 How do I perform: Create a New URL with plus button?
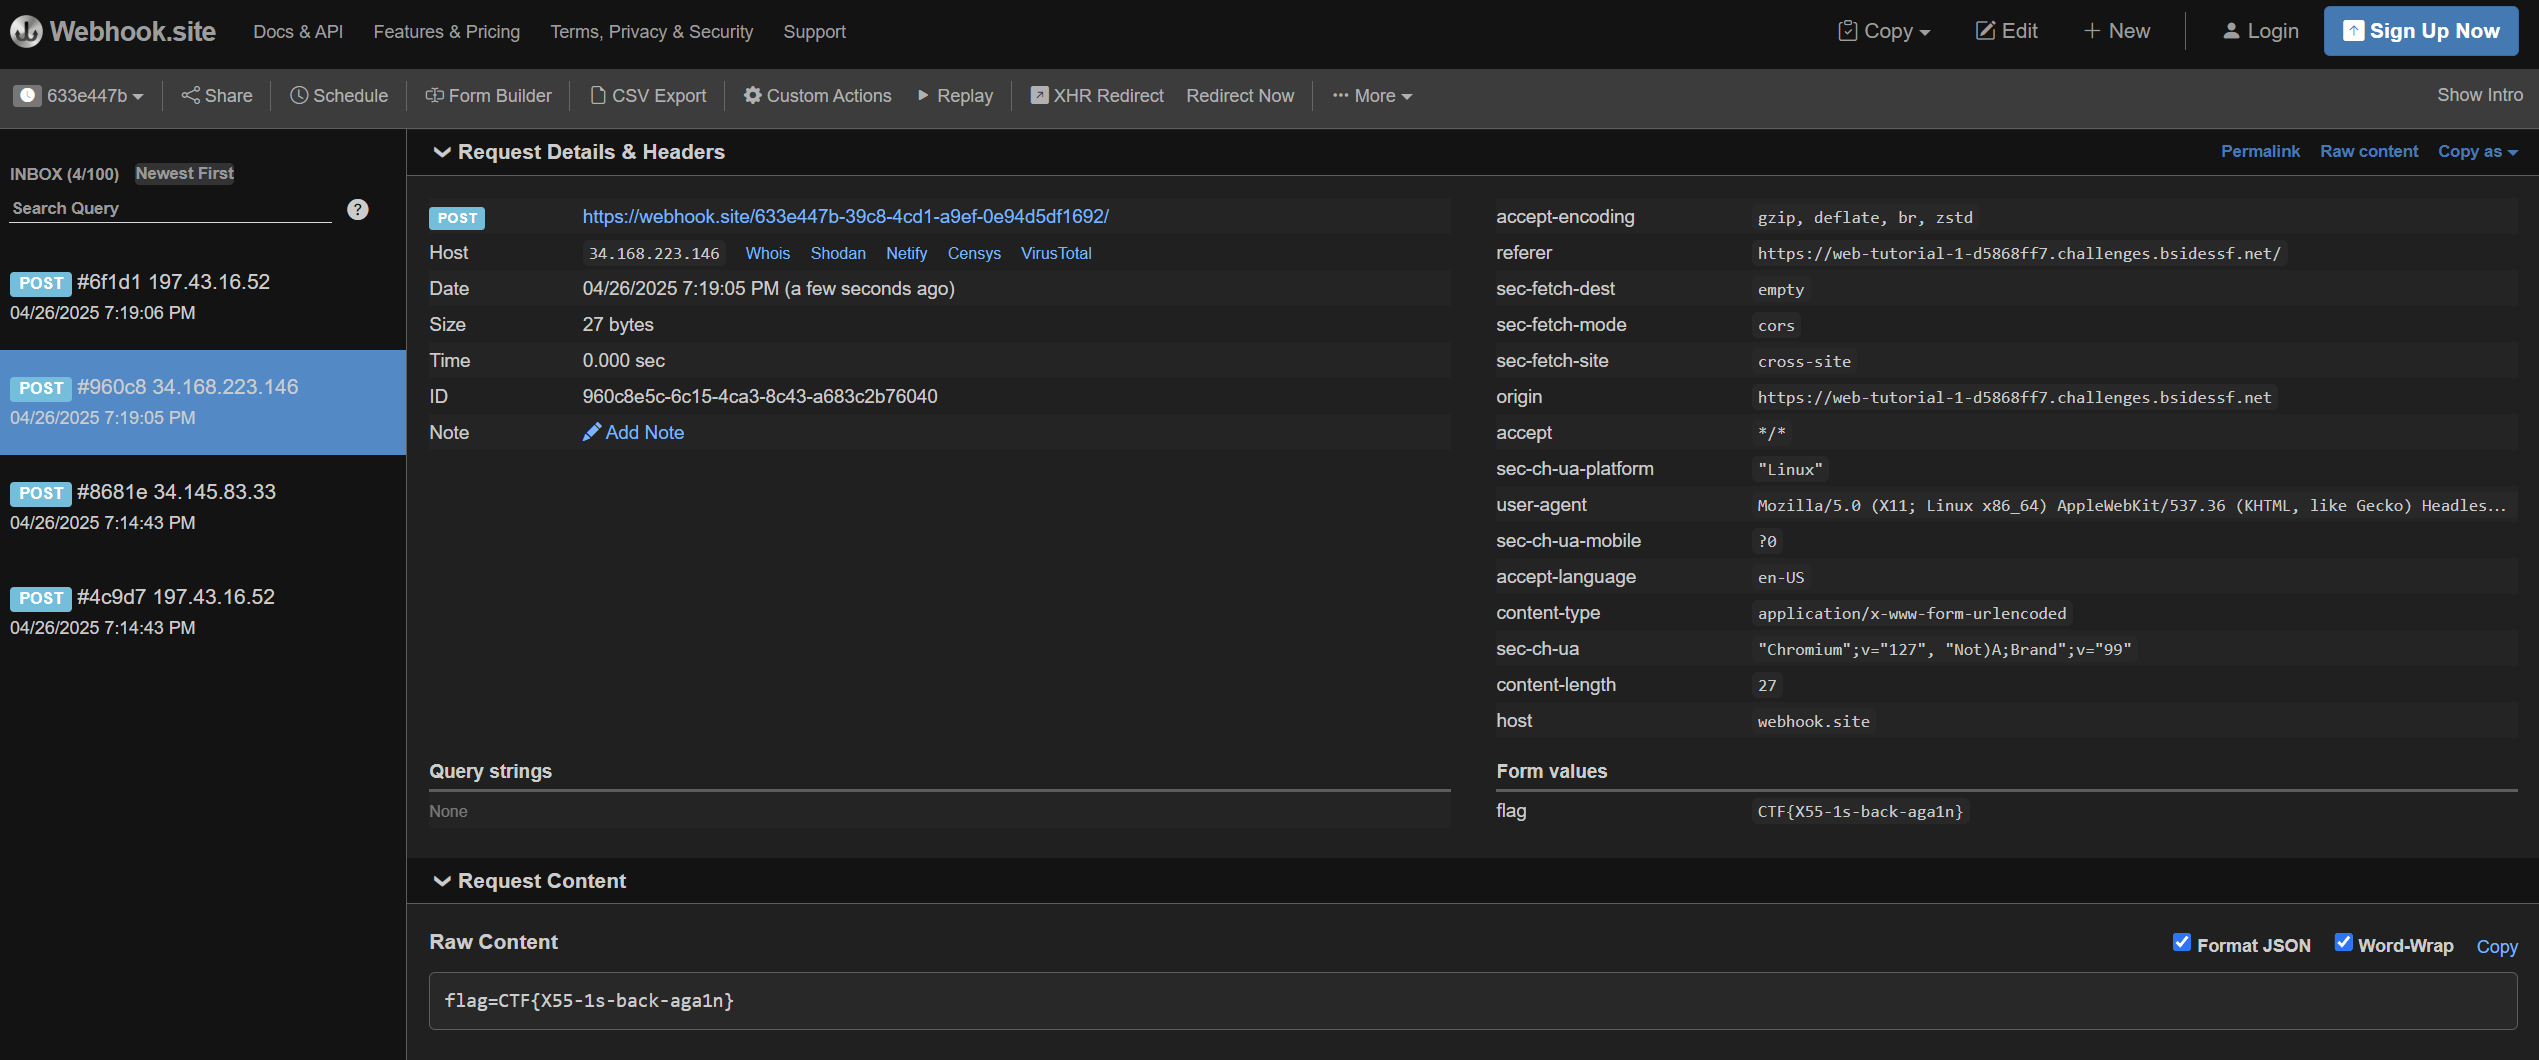coord(2116,31)
